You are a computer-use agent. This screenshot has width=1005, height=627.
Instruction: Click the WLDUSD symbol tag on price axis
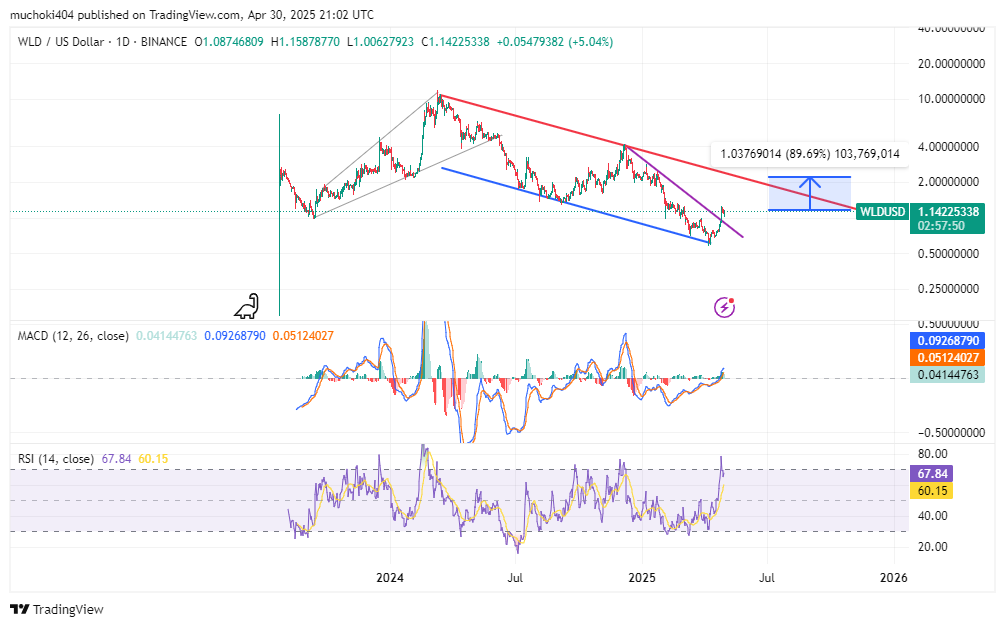coord(883,212)
